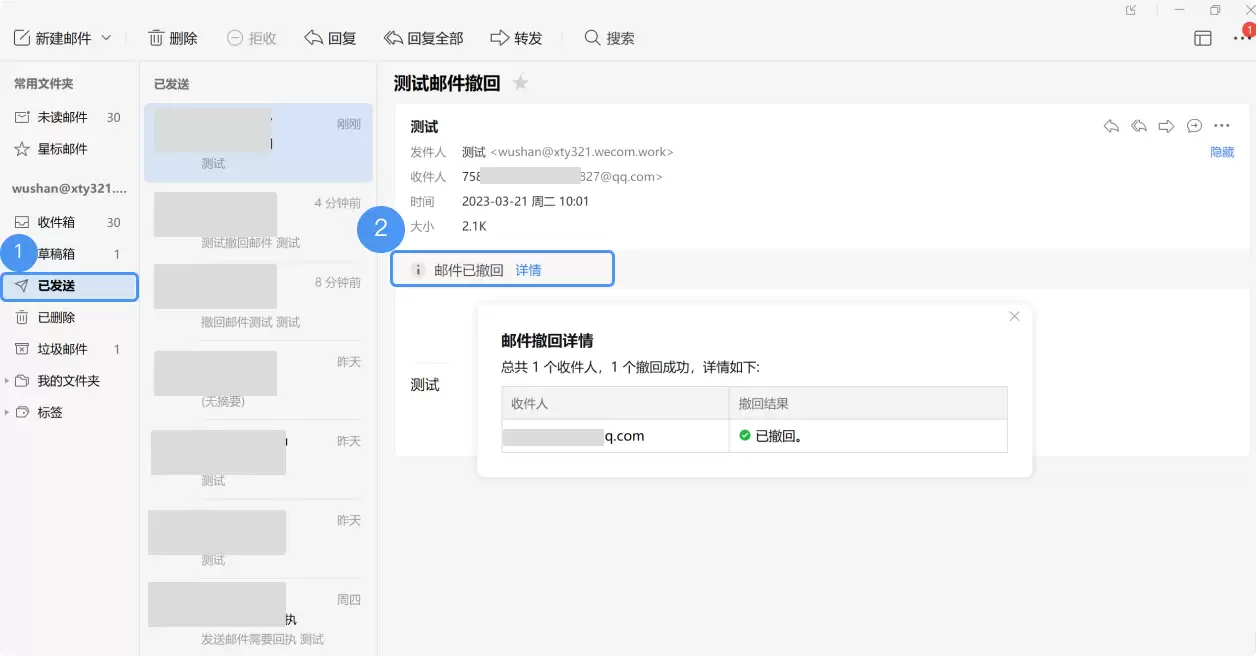Close the 邮件撤回详情 dialog
Viewport: 1256px width, 656px height.
point(1014,316)
